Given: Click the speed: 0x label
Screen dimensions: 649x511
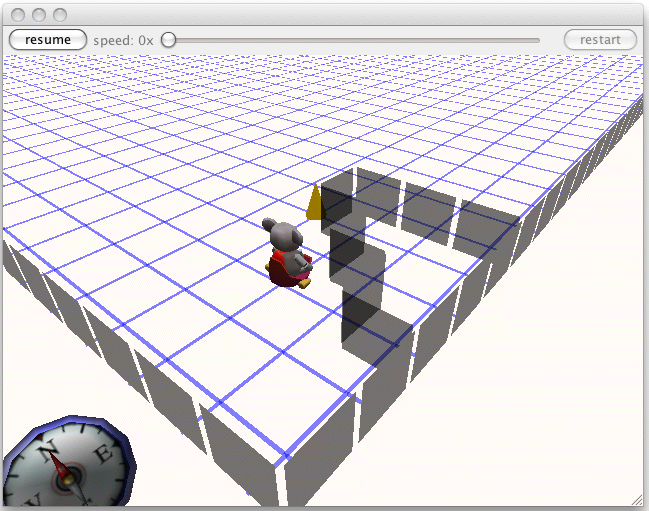Looking at the screenshot, I should 123,40.
